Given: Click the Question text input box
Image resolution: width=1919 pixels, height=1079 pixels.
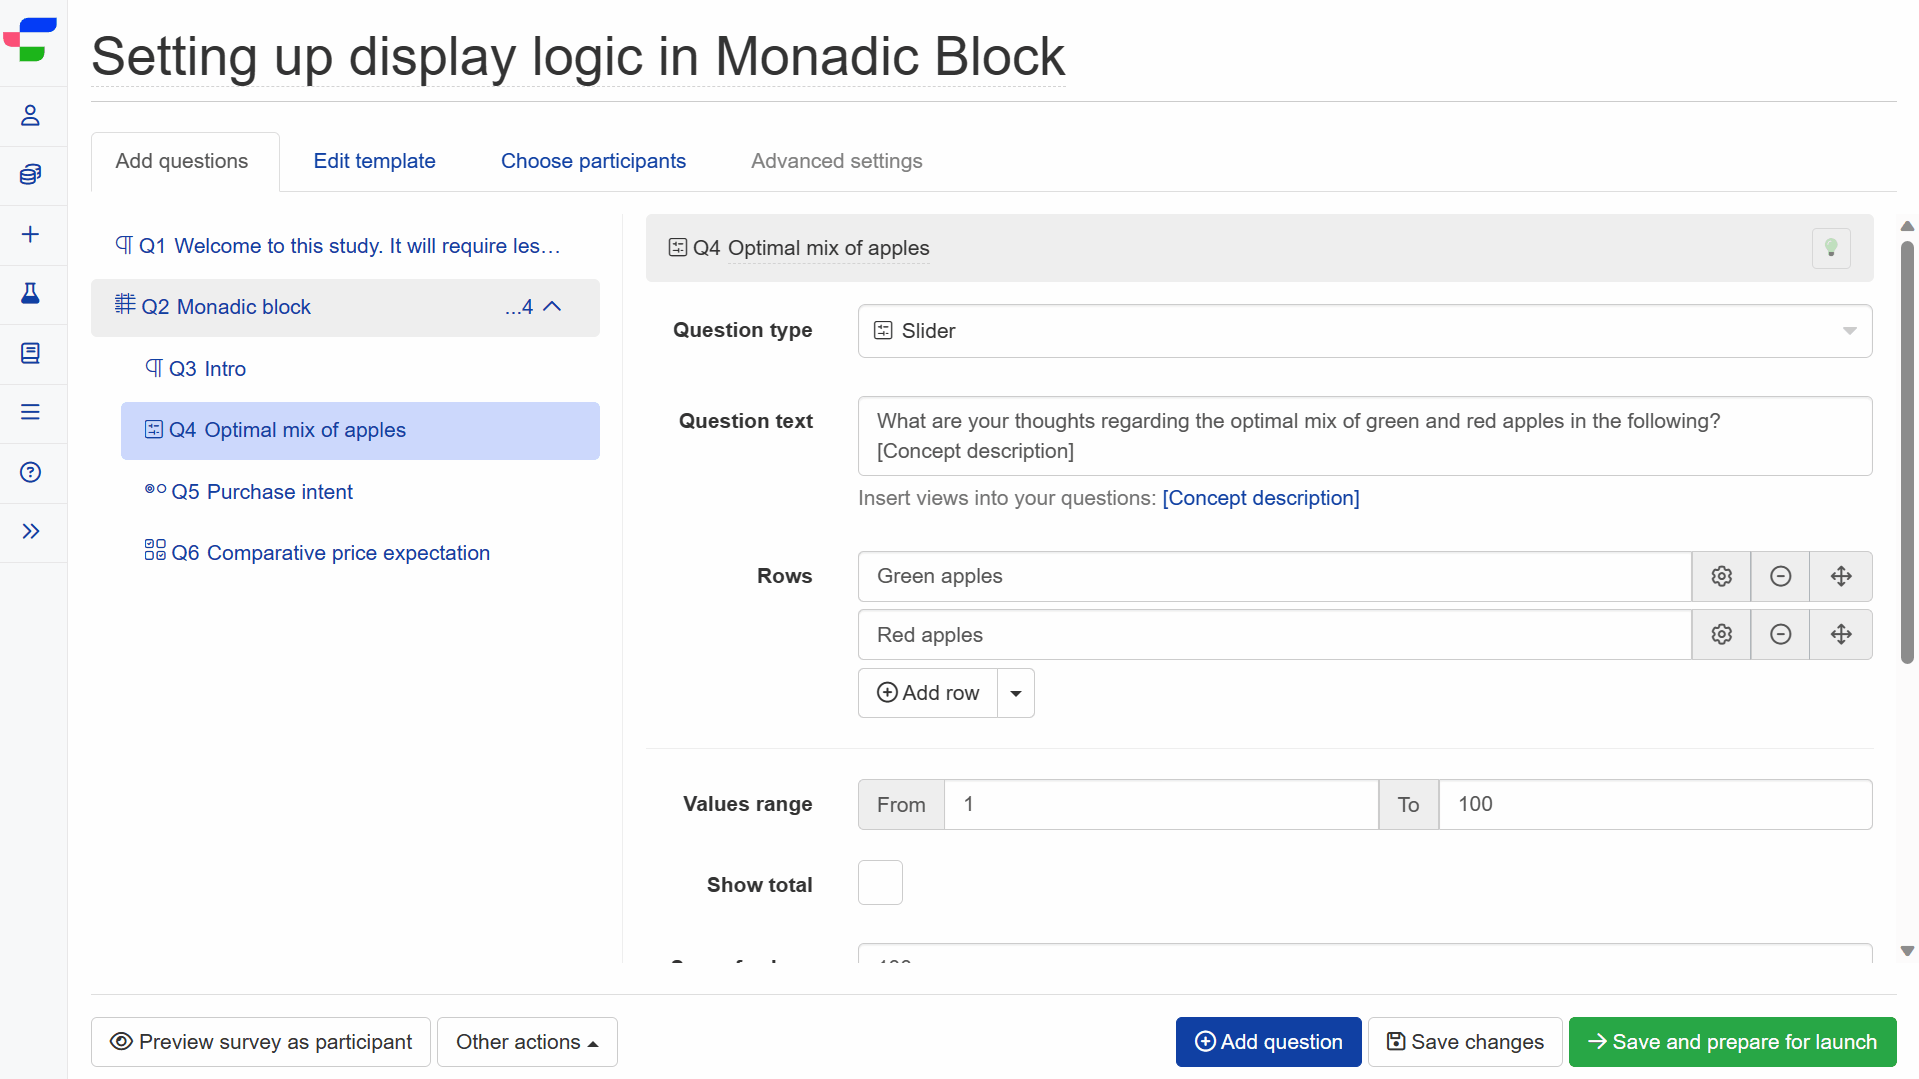Looking at the screenshot, I should [1365, 436].
